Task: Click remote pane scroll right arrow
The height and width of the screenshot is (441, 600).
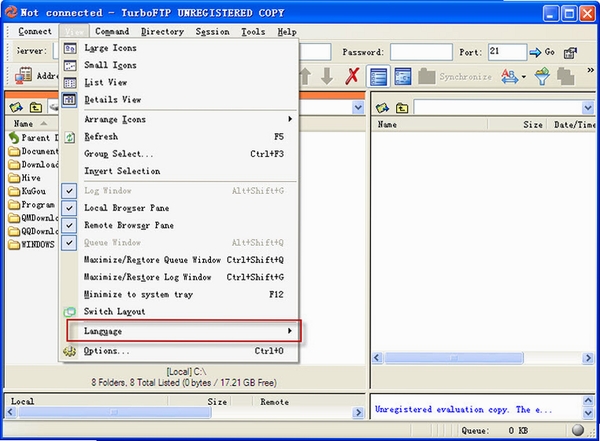Action: coord(588,358)
